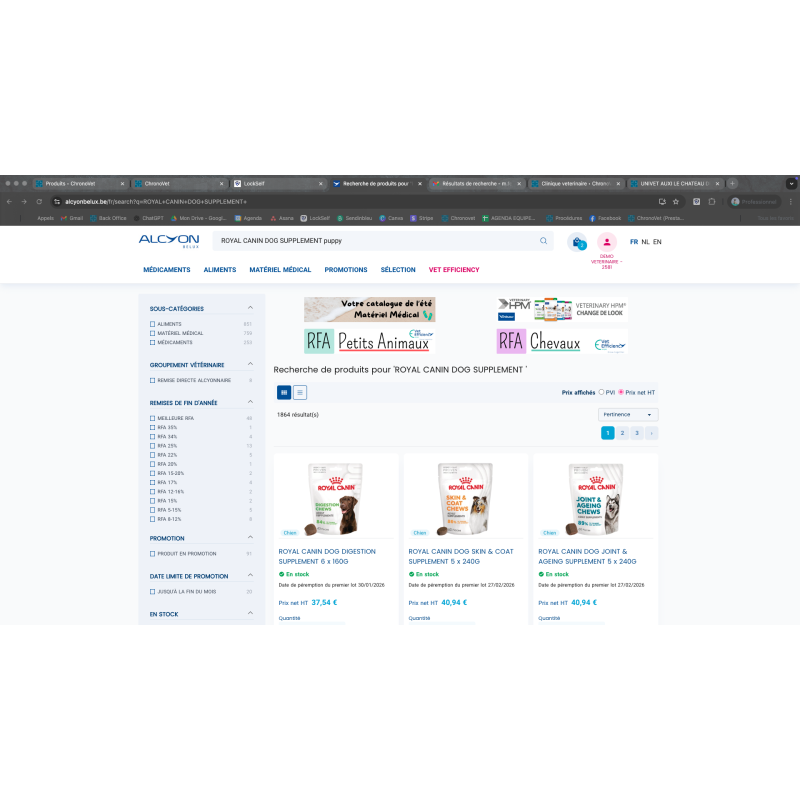Switch to the Résultats de recherche tab

tap(476, 184)
